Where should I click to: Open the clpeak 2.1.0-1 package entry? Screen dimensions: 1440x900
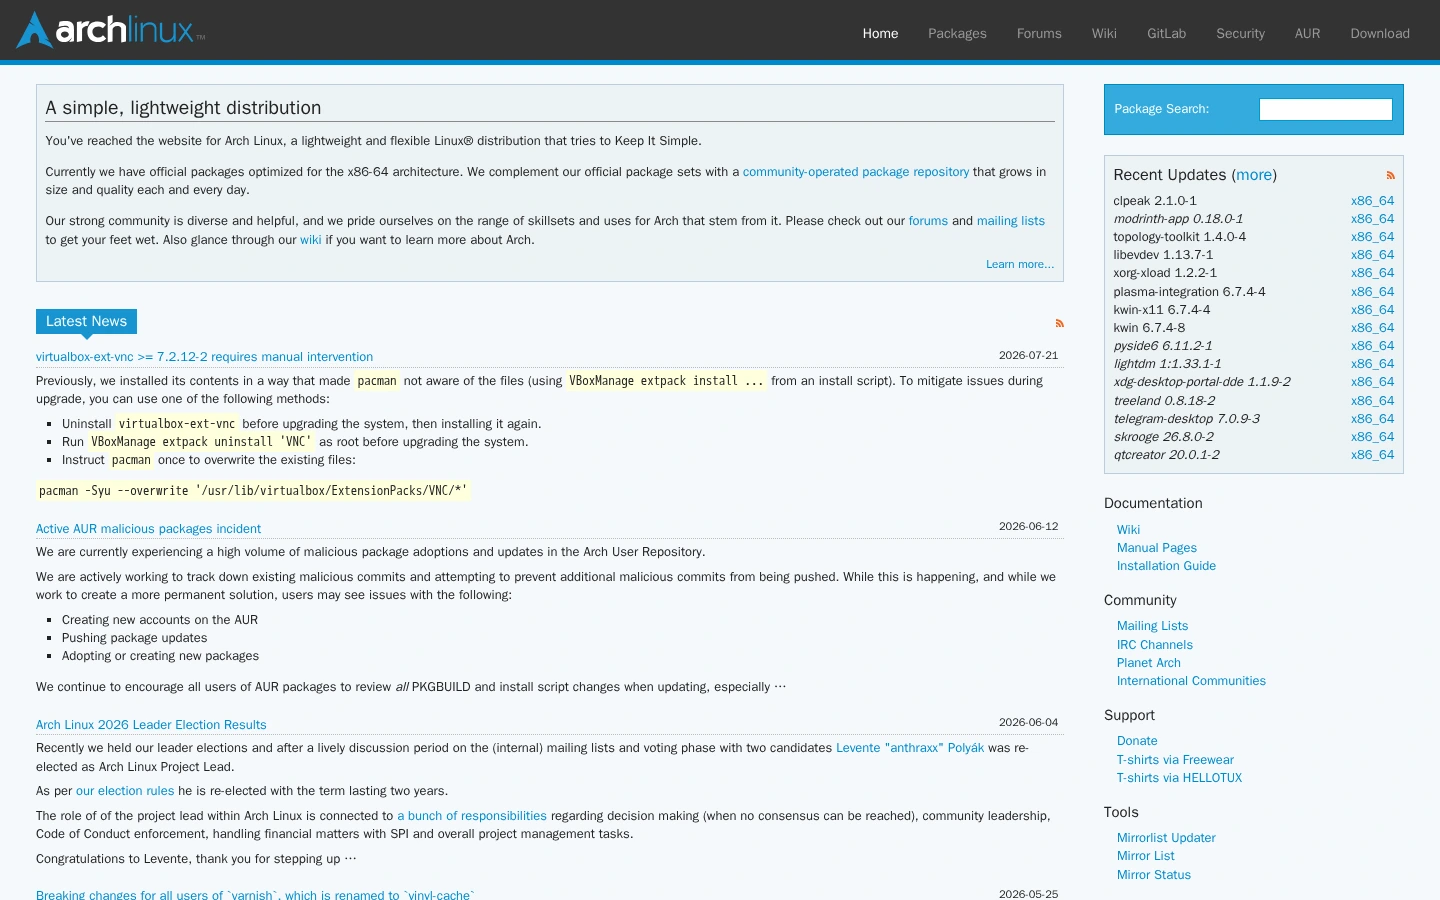pyautogui.click(x=1155, y=201)
